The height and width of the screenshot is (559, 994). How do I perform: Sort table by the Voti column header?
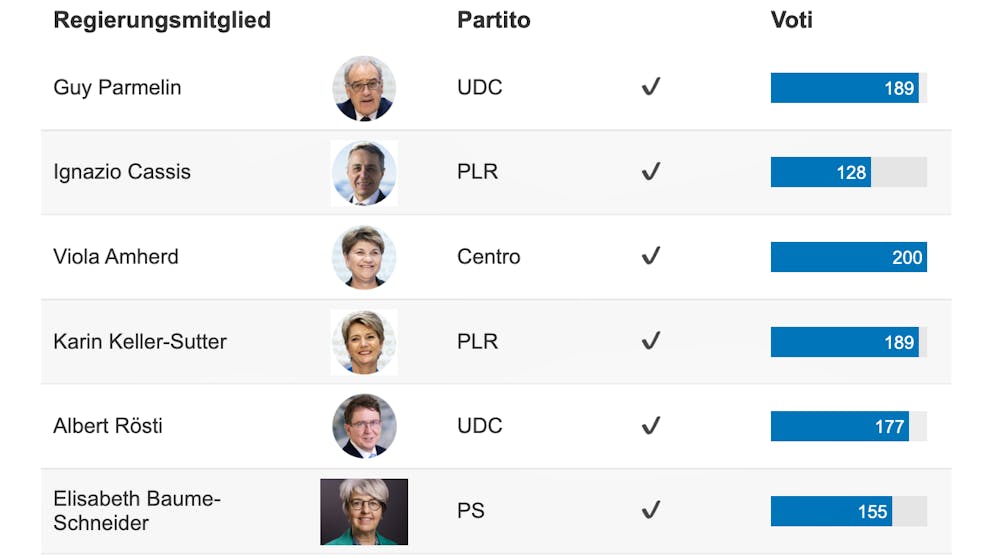tap(791, 20)
